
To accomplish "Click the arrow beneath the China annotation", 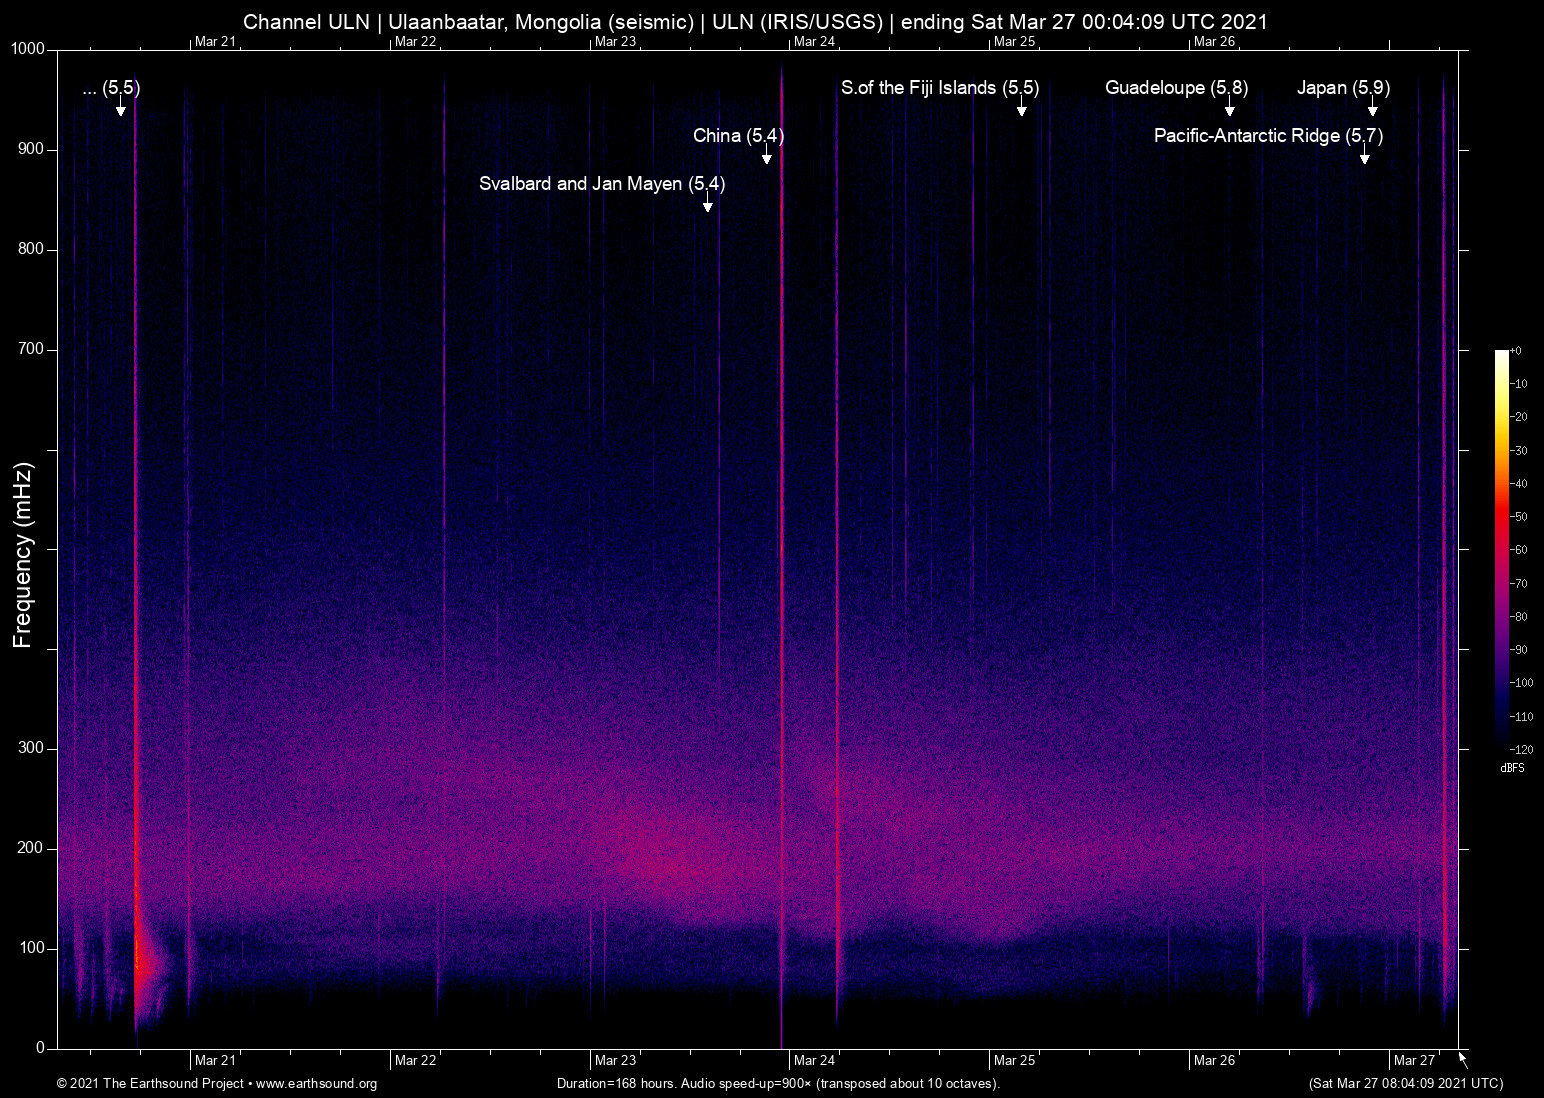I will 766,157.
